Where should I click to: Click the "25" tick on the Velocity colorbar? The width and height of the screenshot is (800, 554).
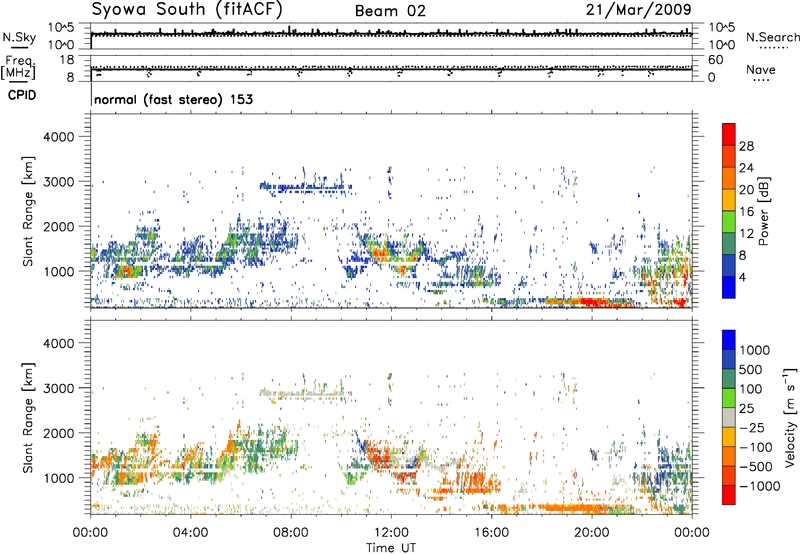[746, 409]
